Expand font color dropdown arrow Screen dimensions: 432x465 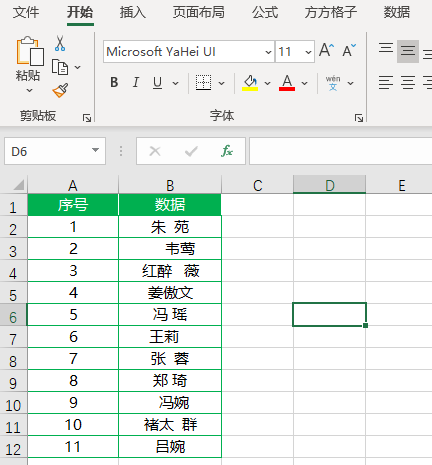(x=304, y=83)
